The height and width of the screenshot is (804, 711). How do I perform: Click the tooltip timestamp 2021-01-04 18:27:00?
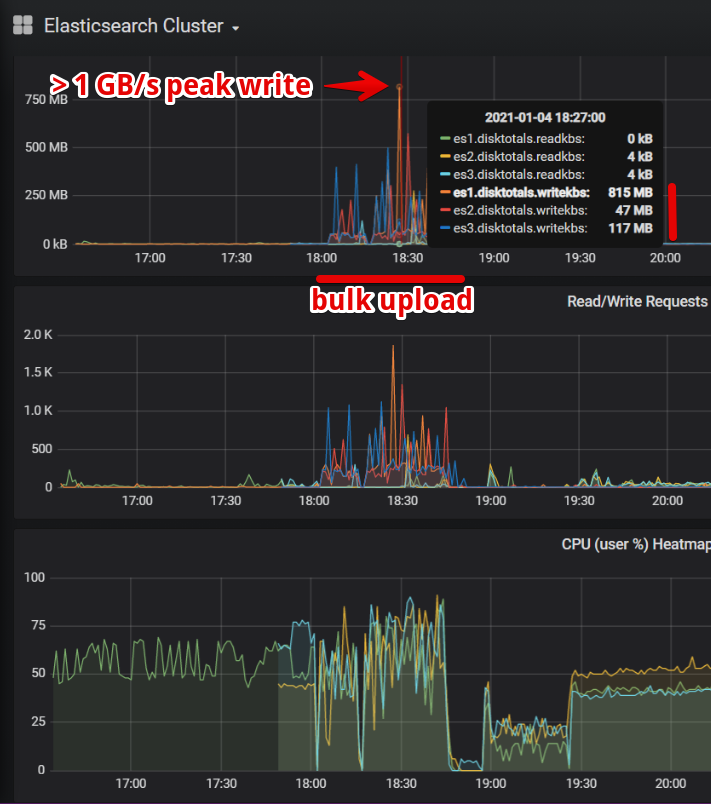point(545,117)
